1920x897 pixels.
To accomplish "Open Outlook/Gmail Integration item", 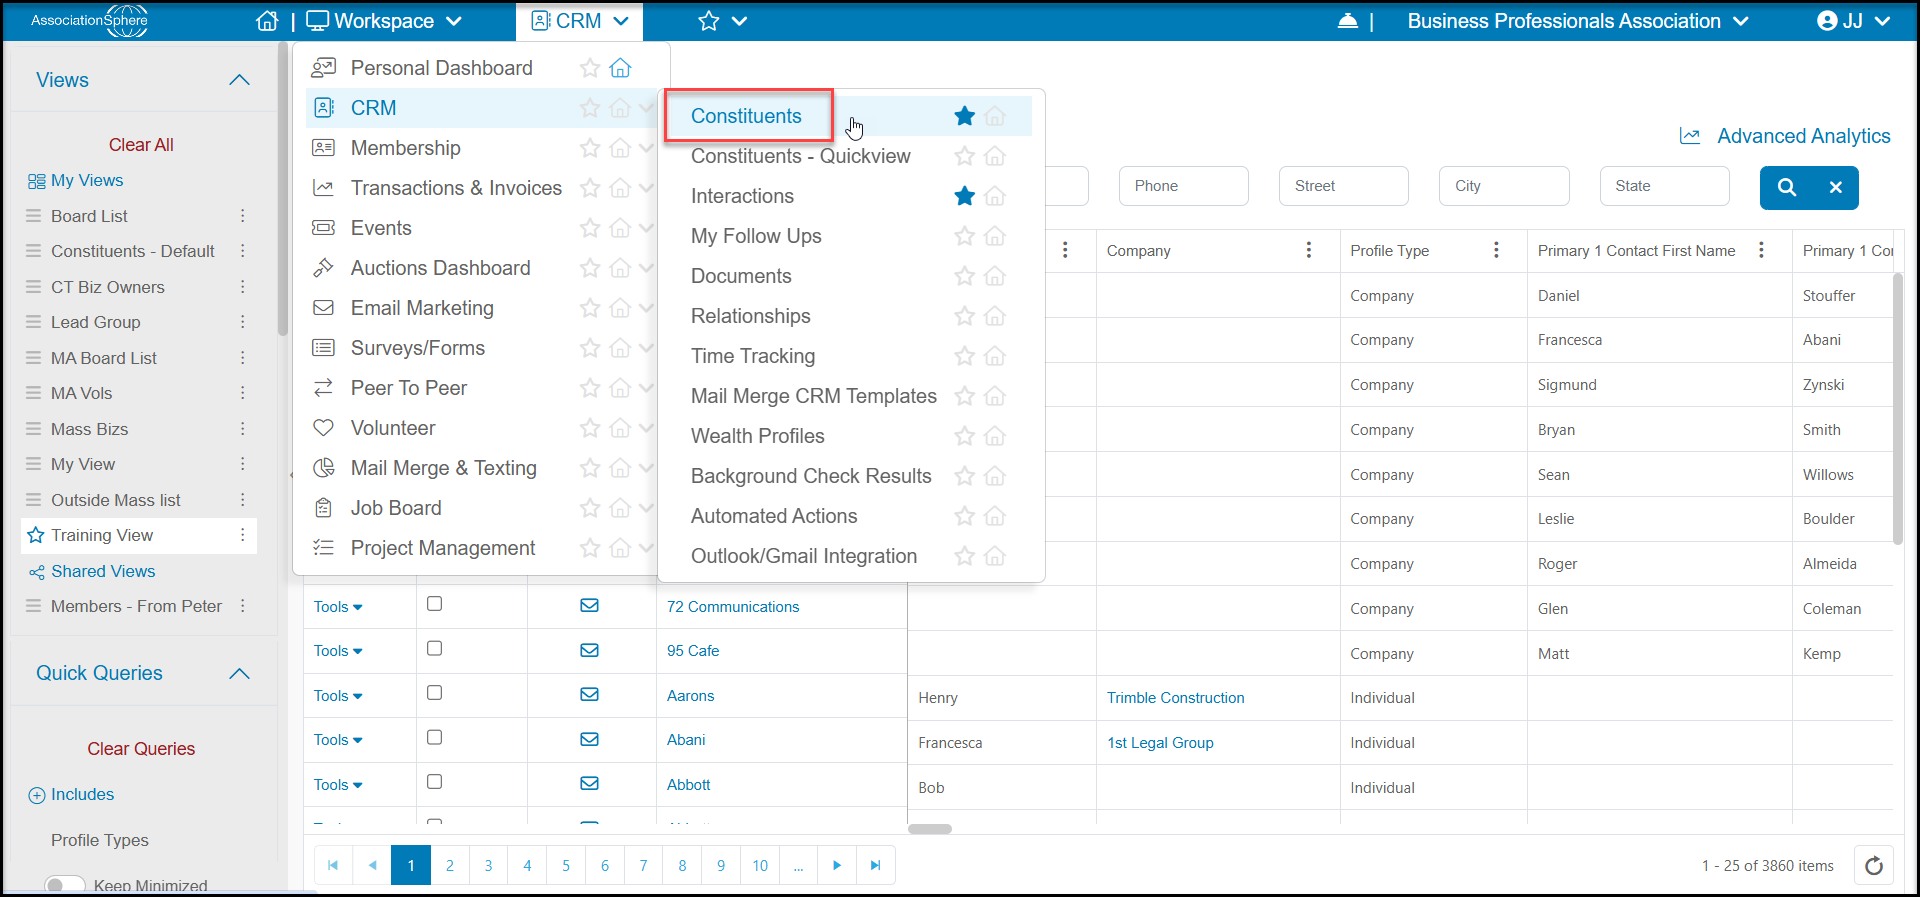I will [x=804, y=556].
